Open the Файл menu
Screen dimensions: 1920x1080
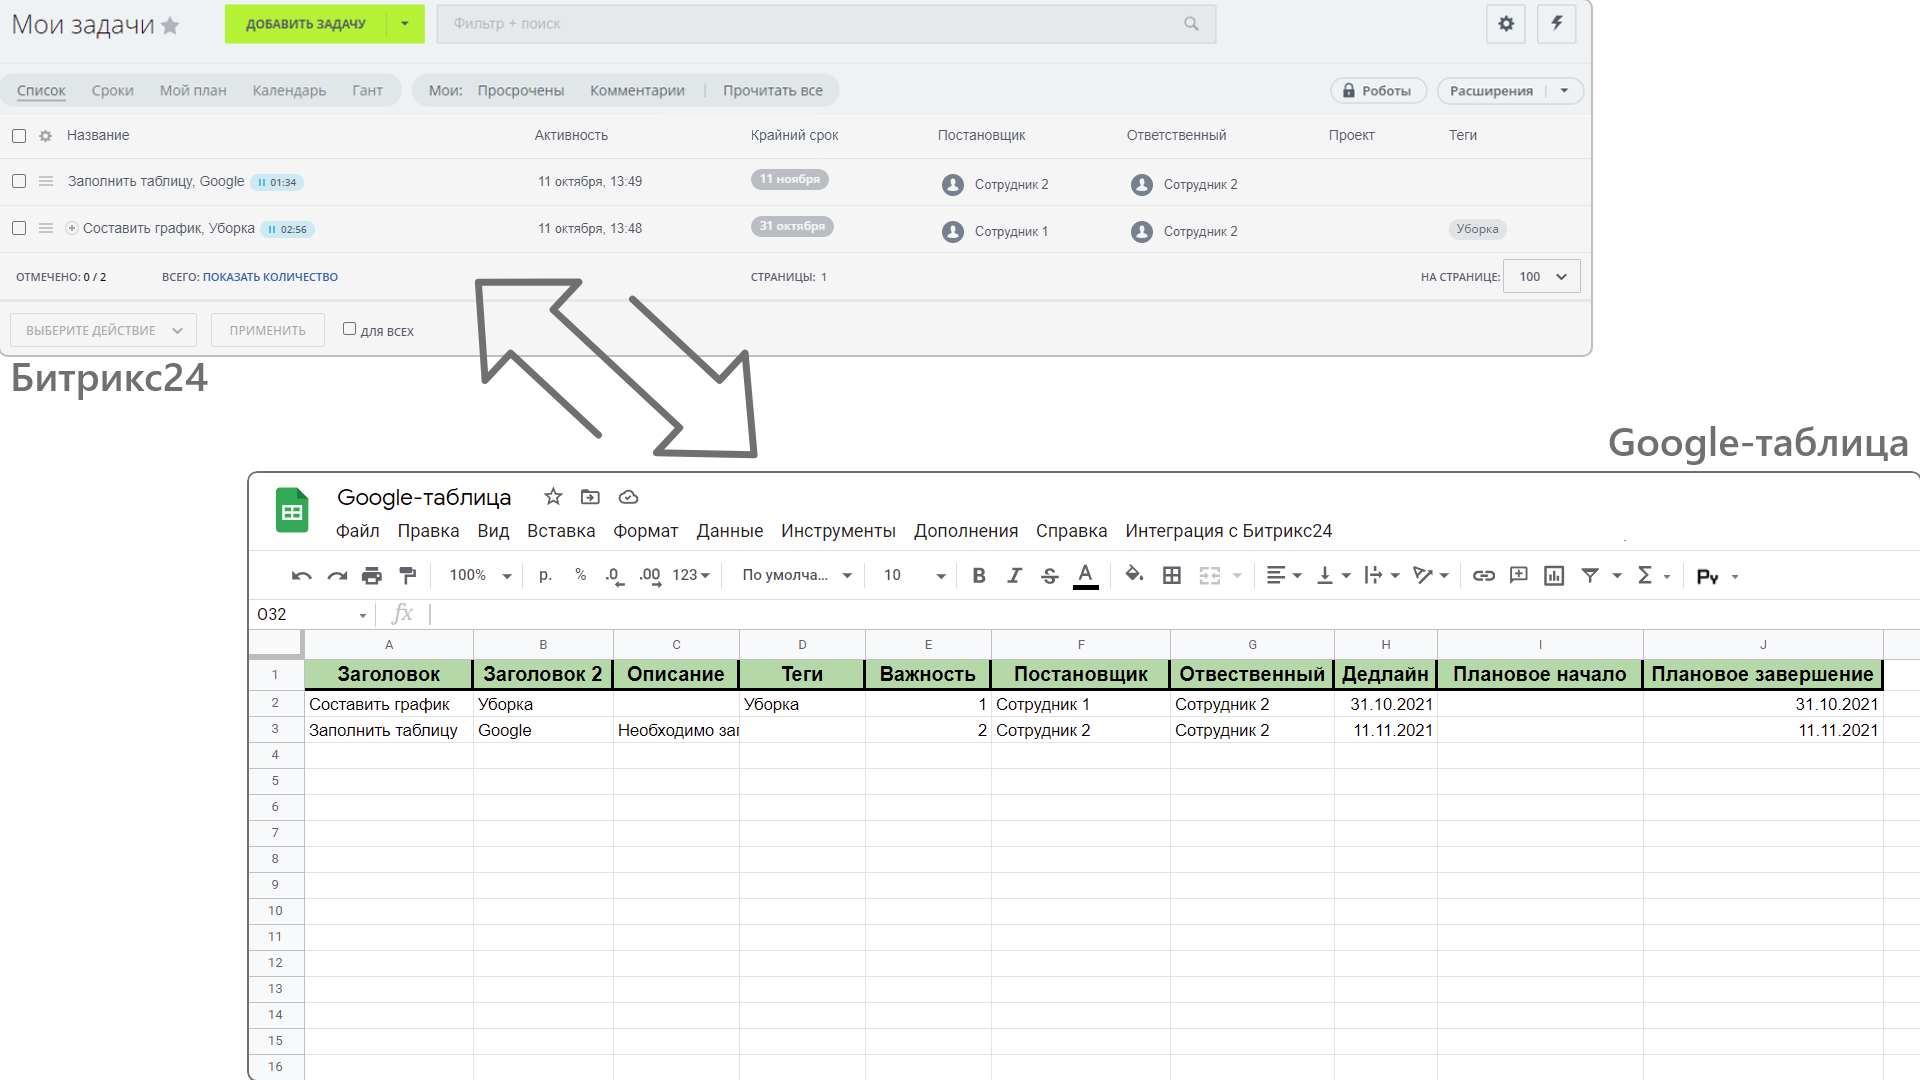pos(358,531)
